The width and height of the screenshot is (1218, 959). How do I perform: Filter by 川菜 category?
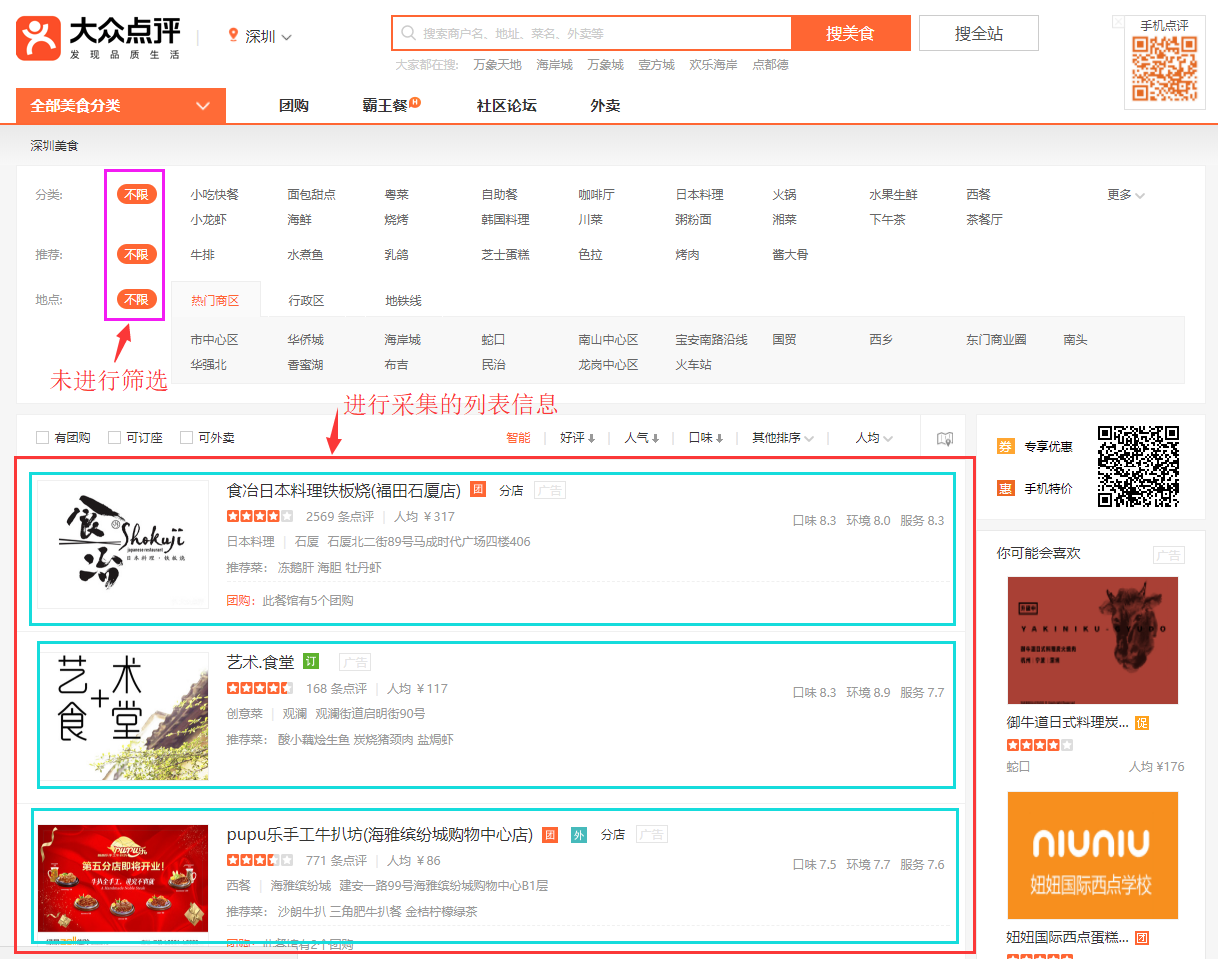(591, 220)
